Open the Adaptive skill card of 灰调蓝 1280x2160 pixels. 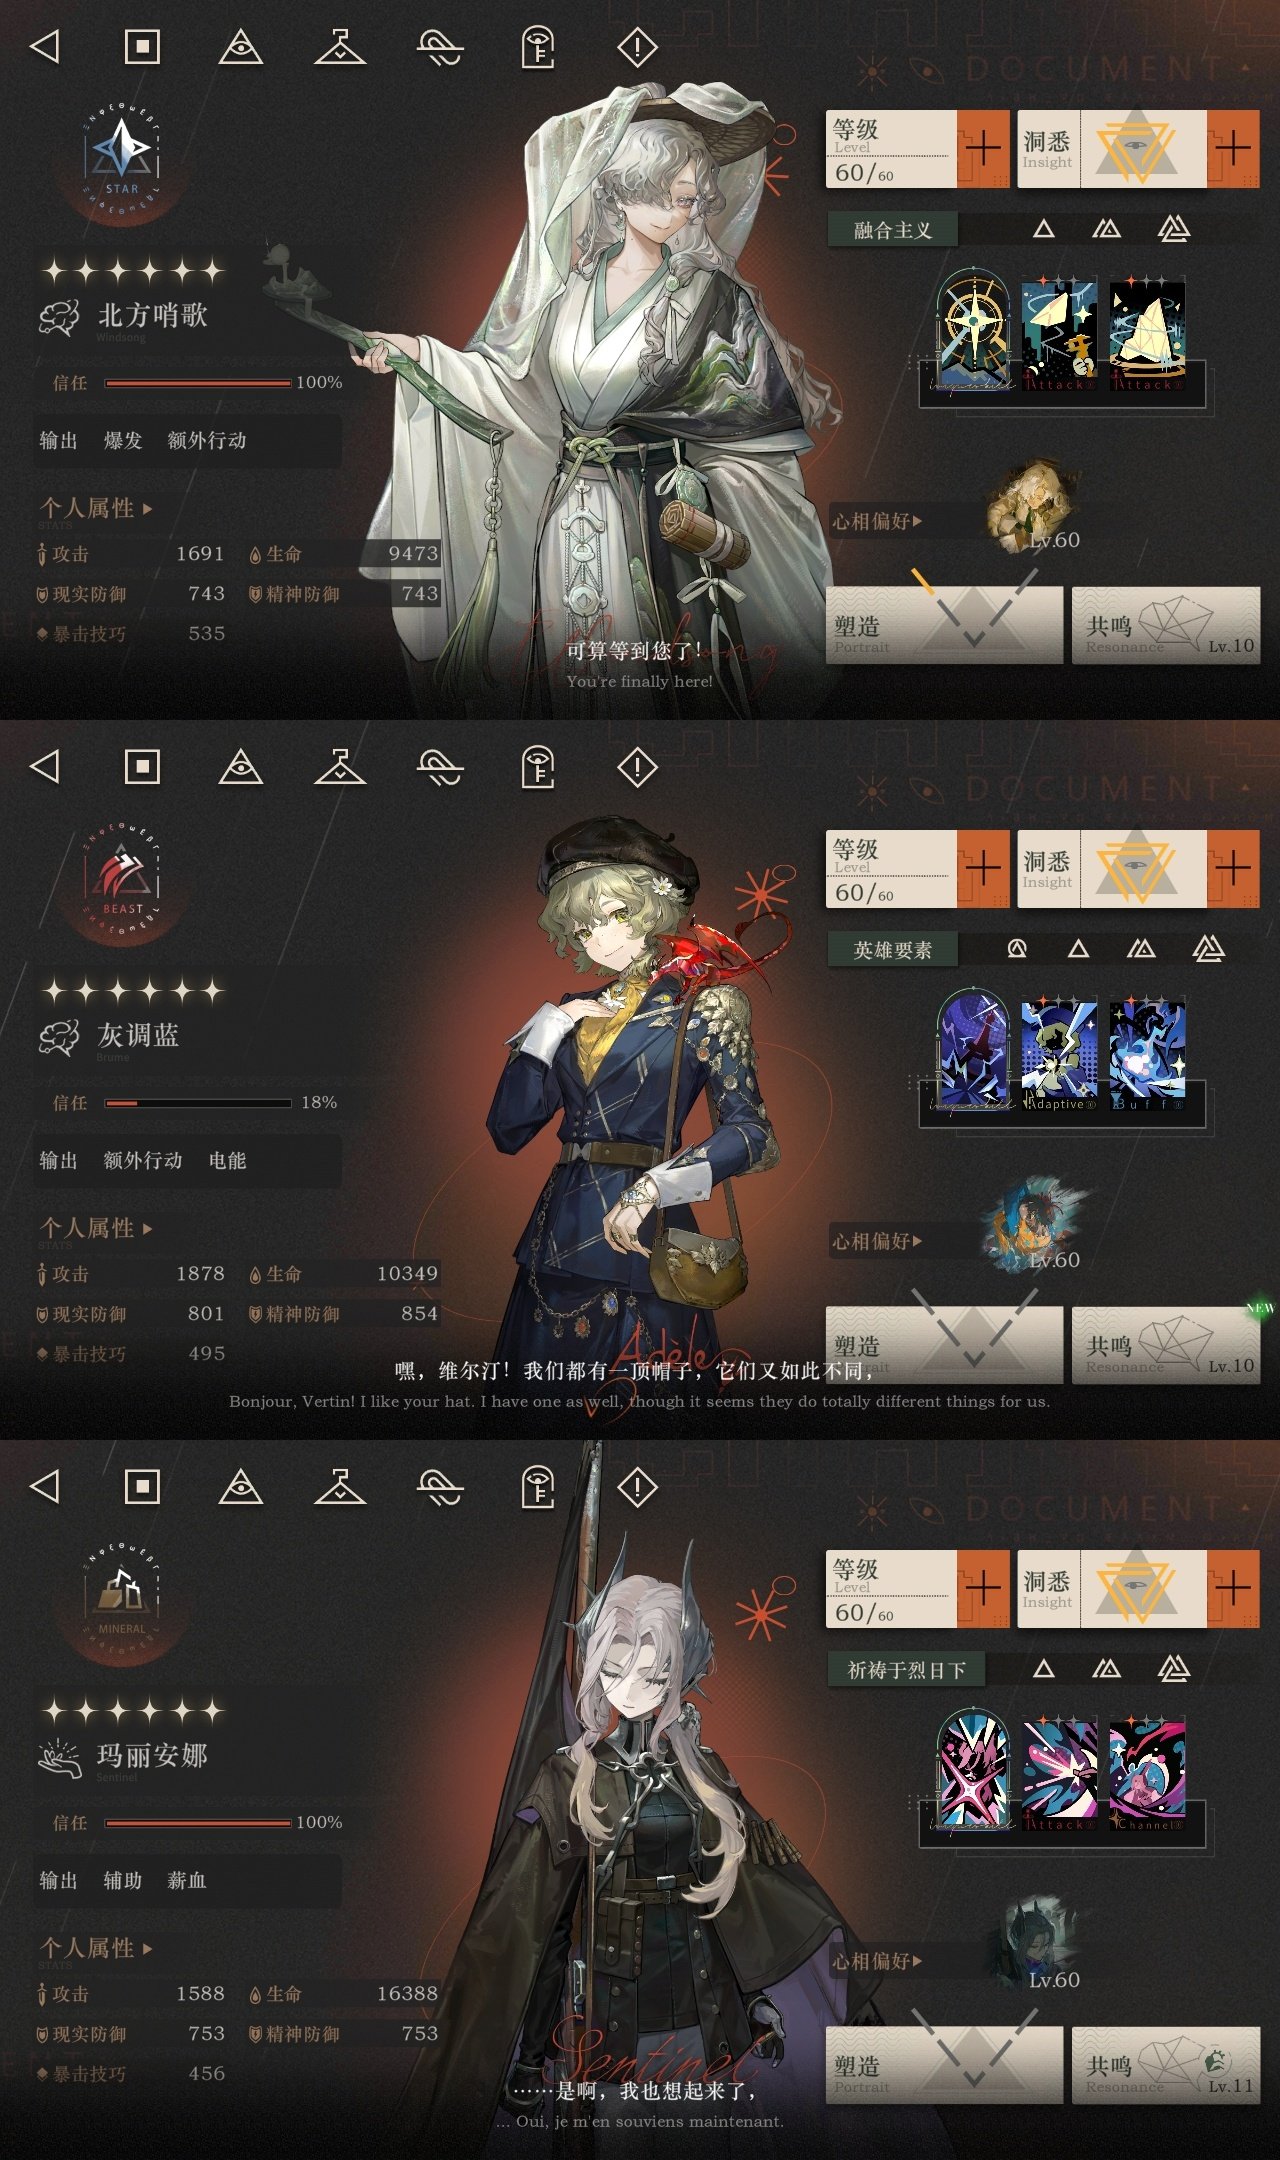point(1060,1054)
